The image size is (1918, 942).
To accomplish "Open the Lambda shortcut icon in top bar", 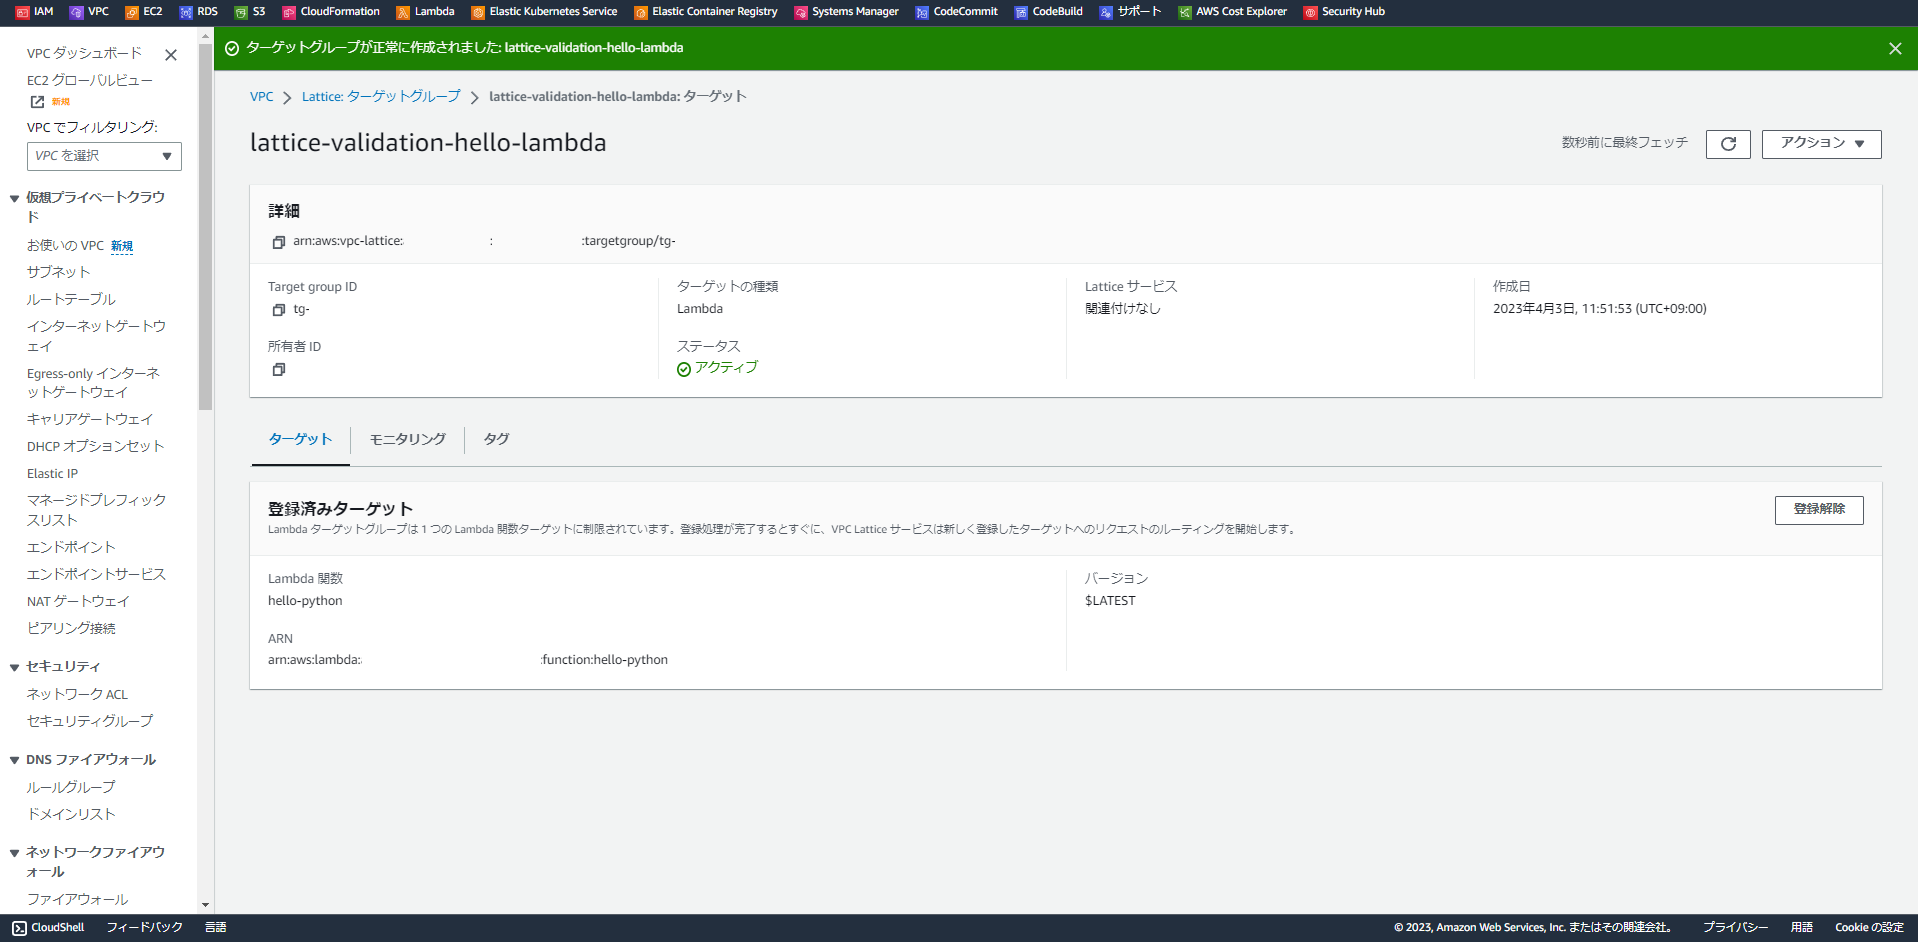I will tap(403, 12).
